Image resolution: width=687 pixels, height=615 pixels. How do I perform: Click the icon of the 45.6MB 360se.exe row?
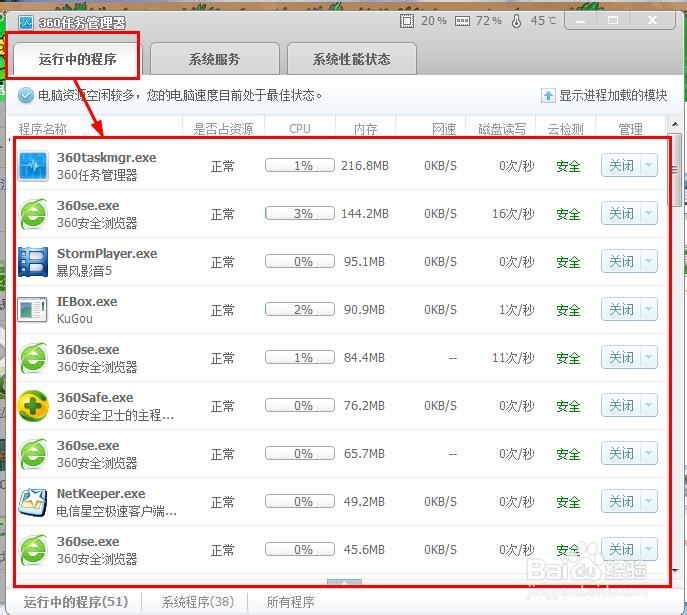coord(33,550)
